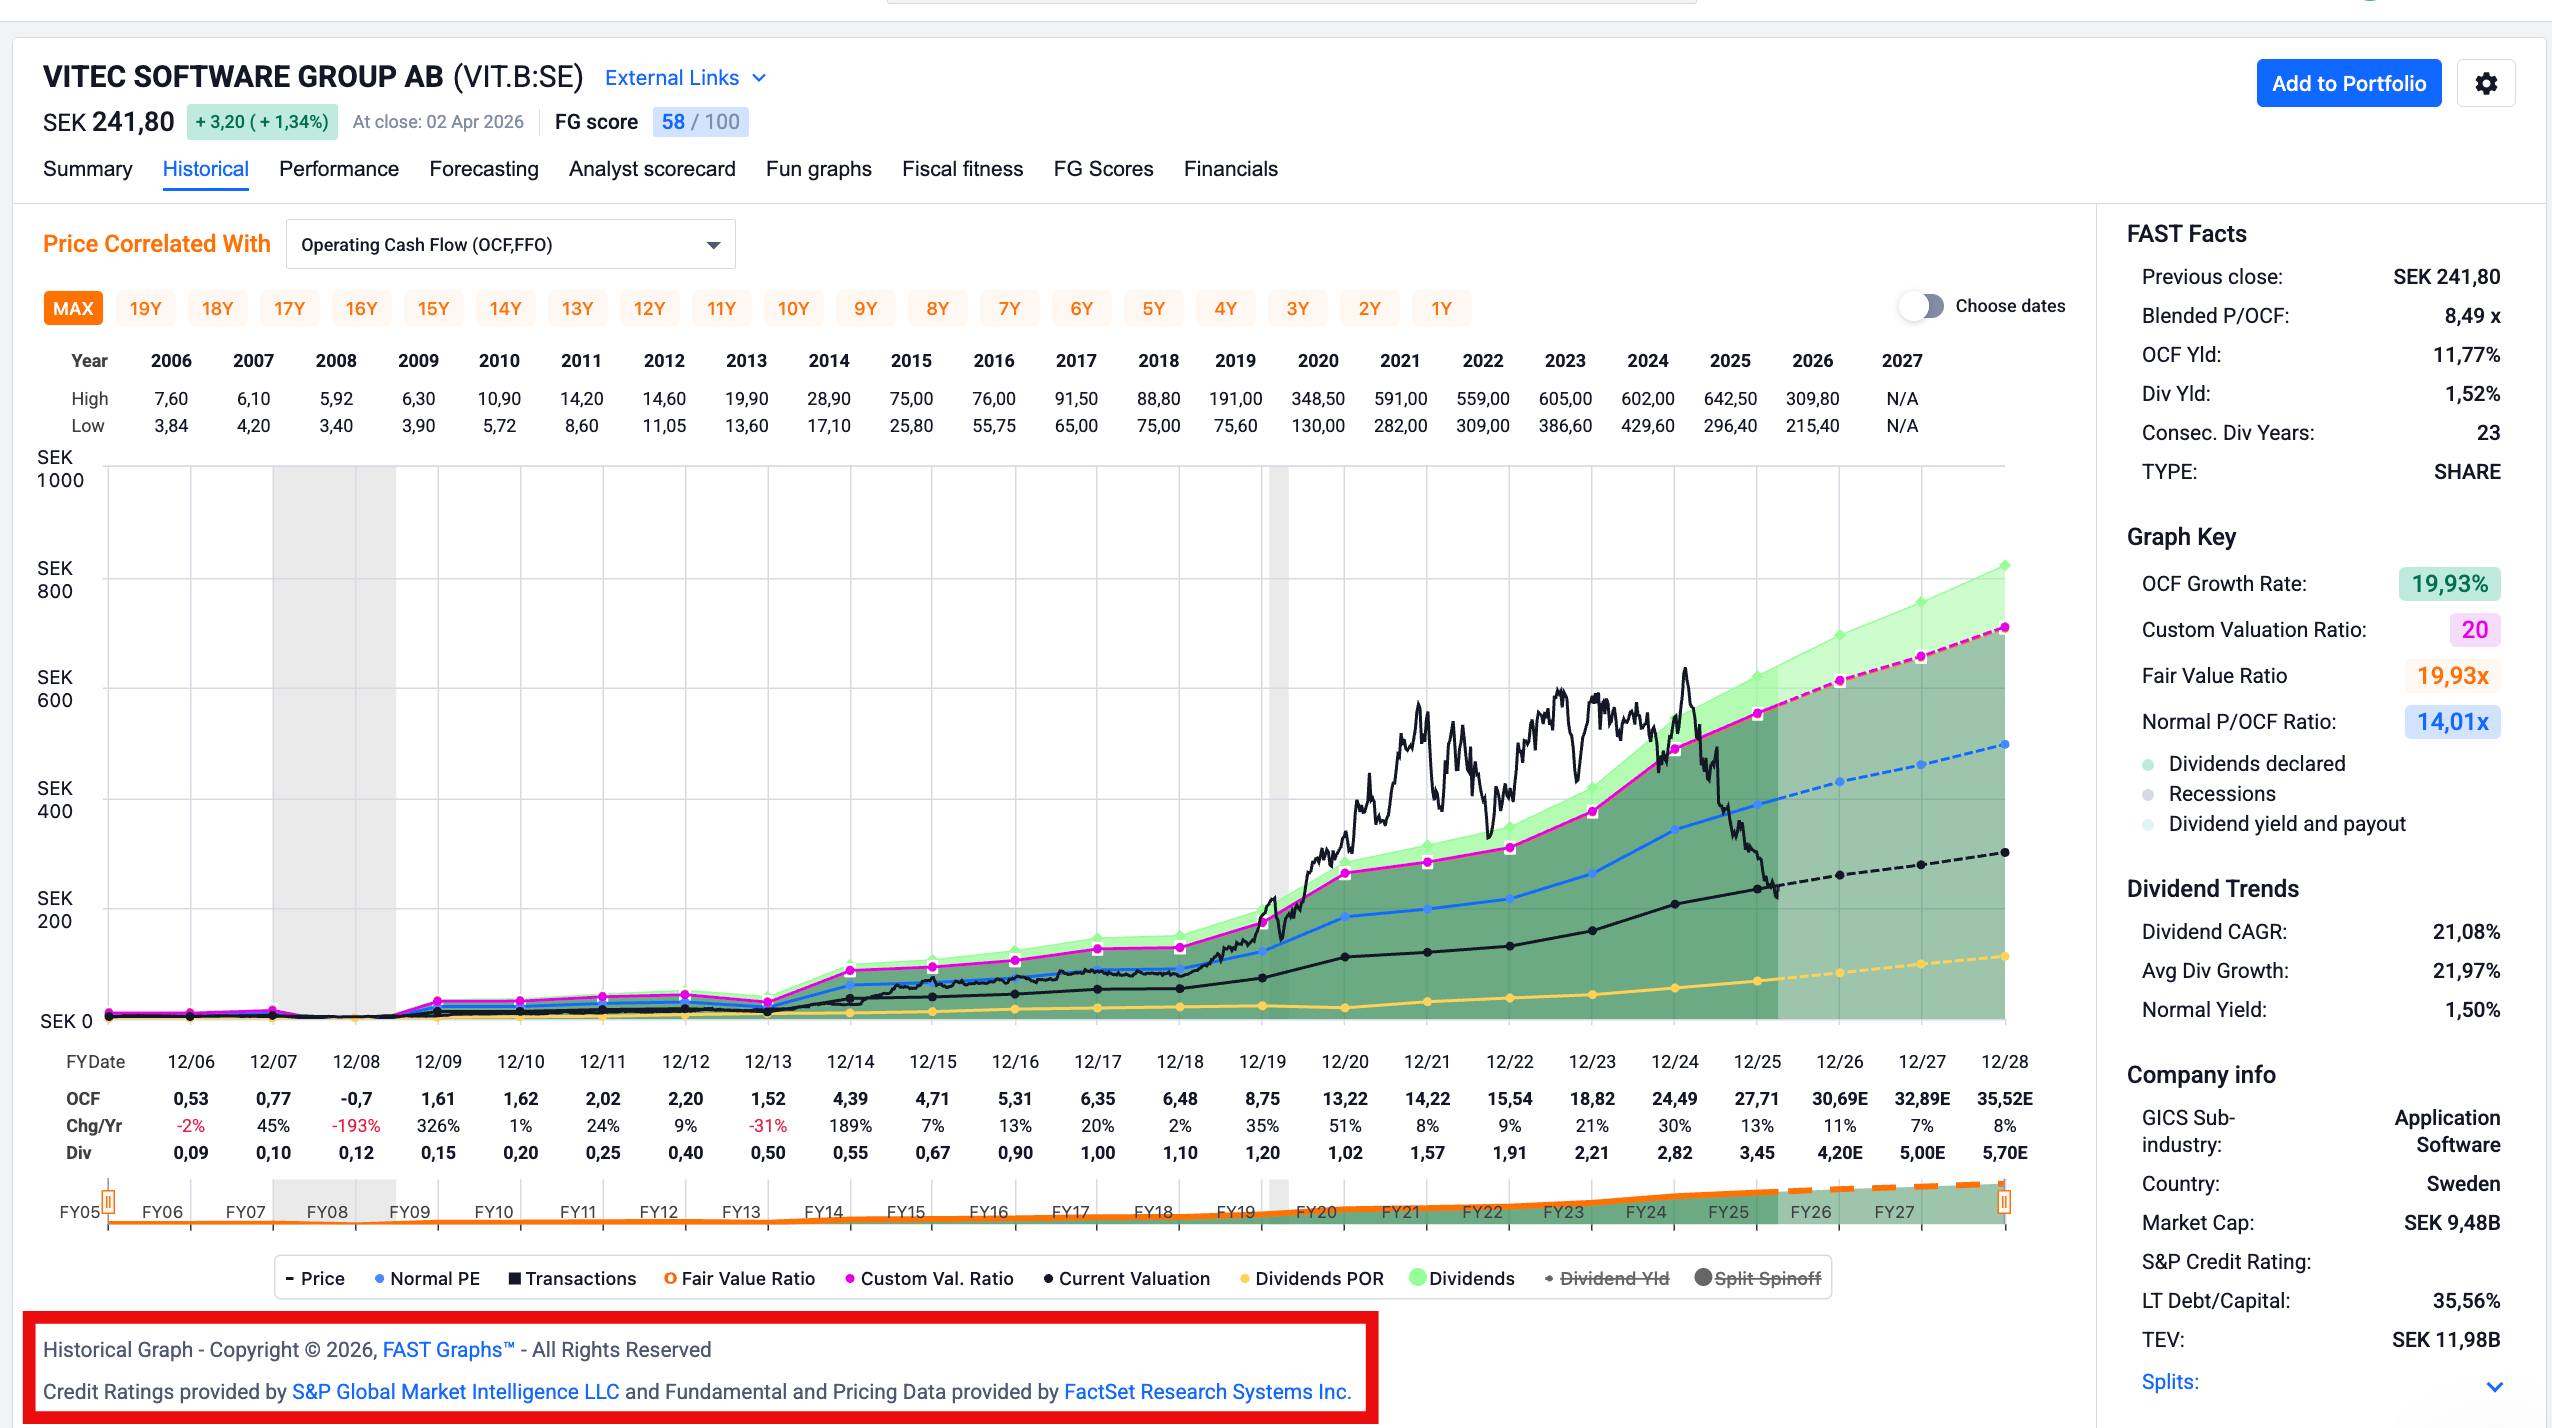Viewport: 2552px width, 1428px height.
Task: Select the 10Y time range button
Action: tap(793, 309)
